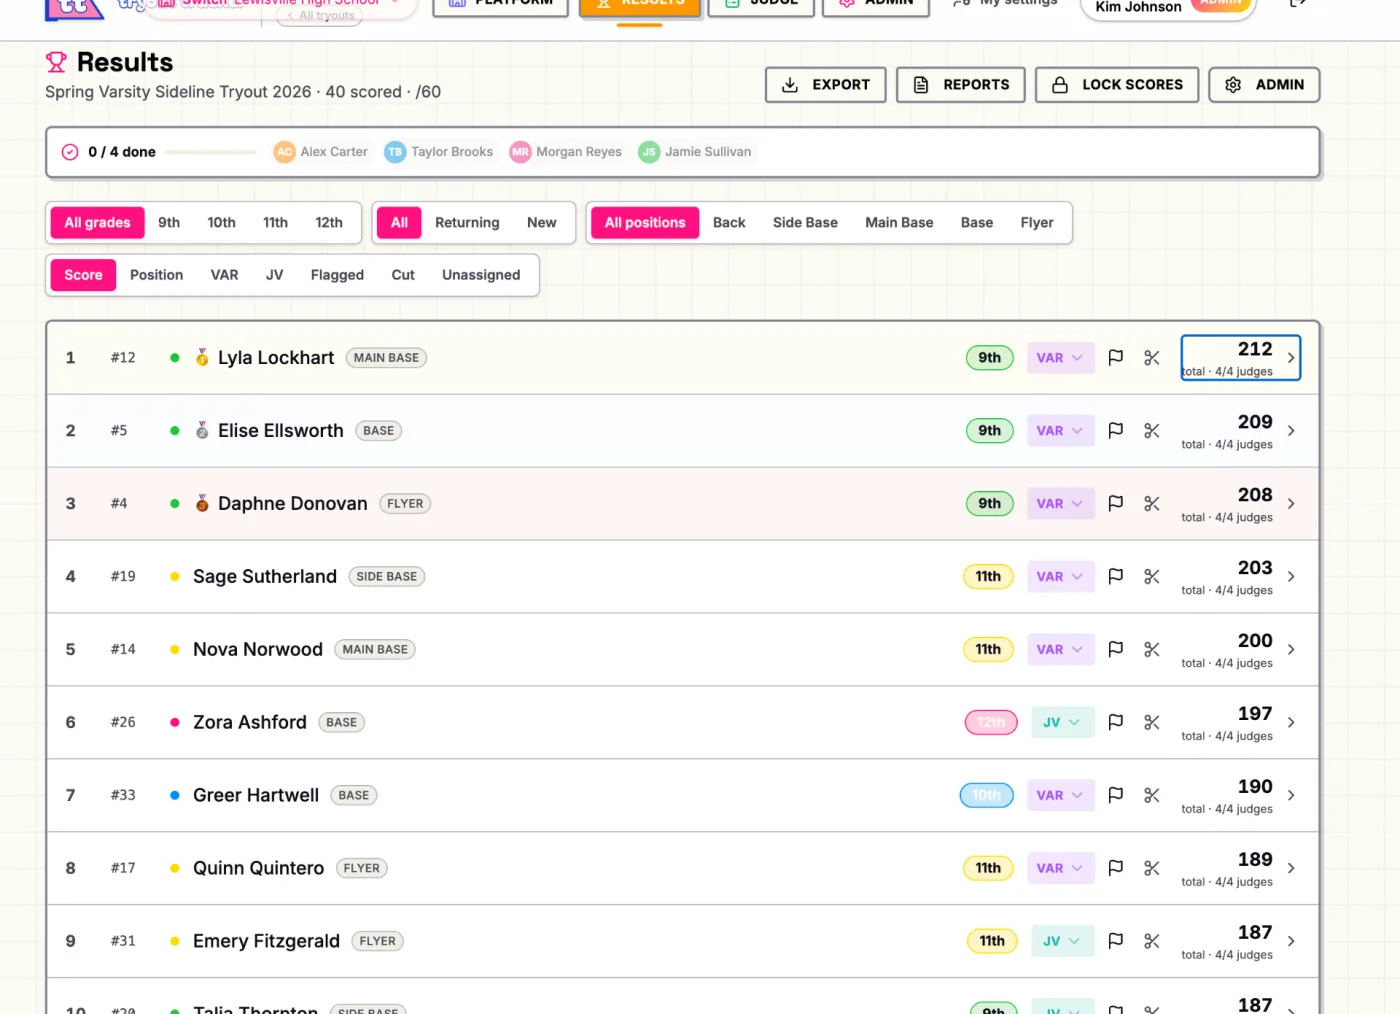This screenshot has width=1400, height=1014.
Task: Open JV dropdown for Zora Ashford
Action: [x=1062, y=722]
